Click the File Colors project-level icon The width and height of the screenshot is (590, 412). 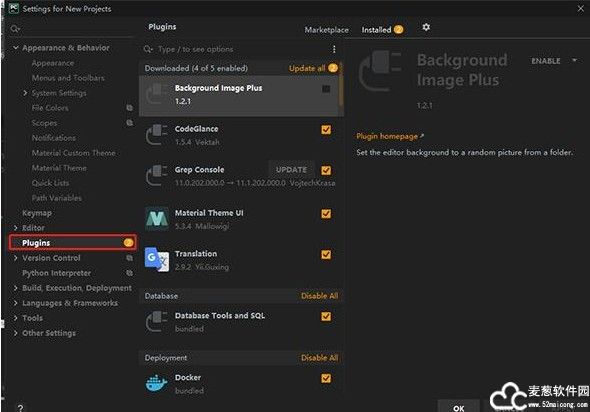129,108
